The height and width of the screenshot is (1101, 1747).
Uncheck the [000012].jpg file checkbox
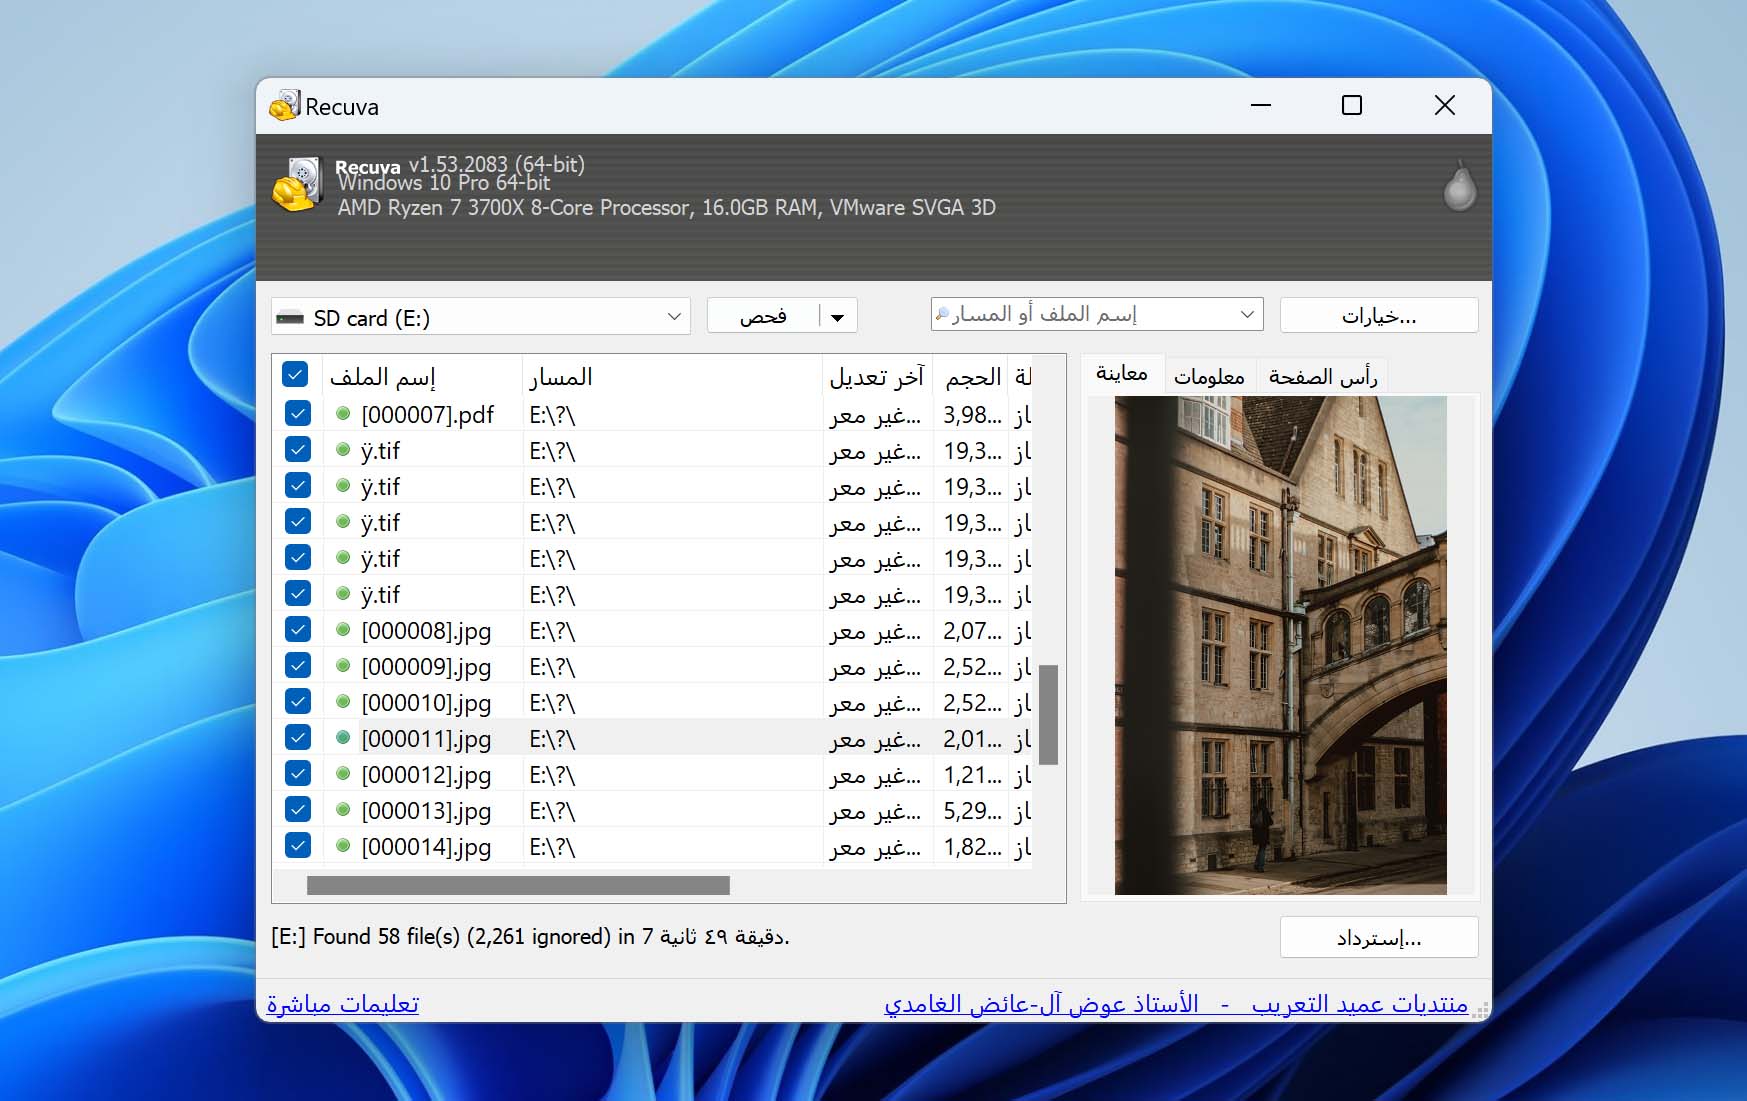(297, 773)
